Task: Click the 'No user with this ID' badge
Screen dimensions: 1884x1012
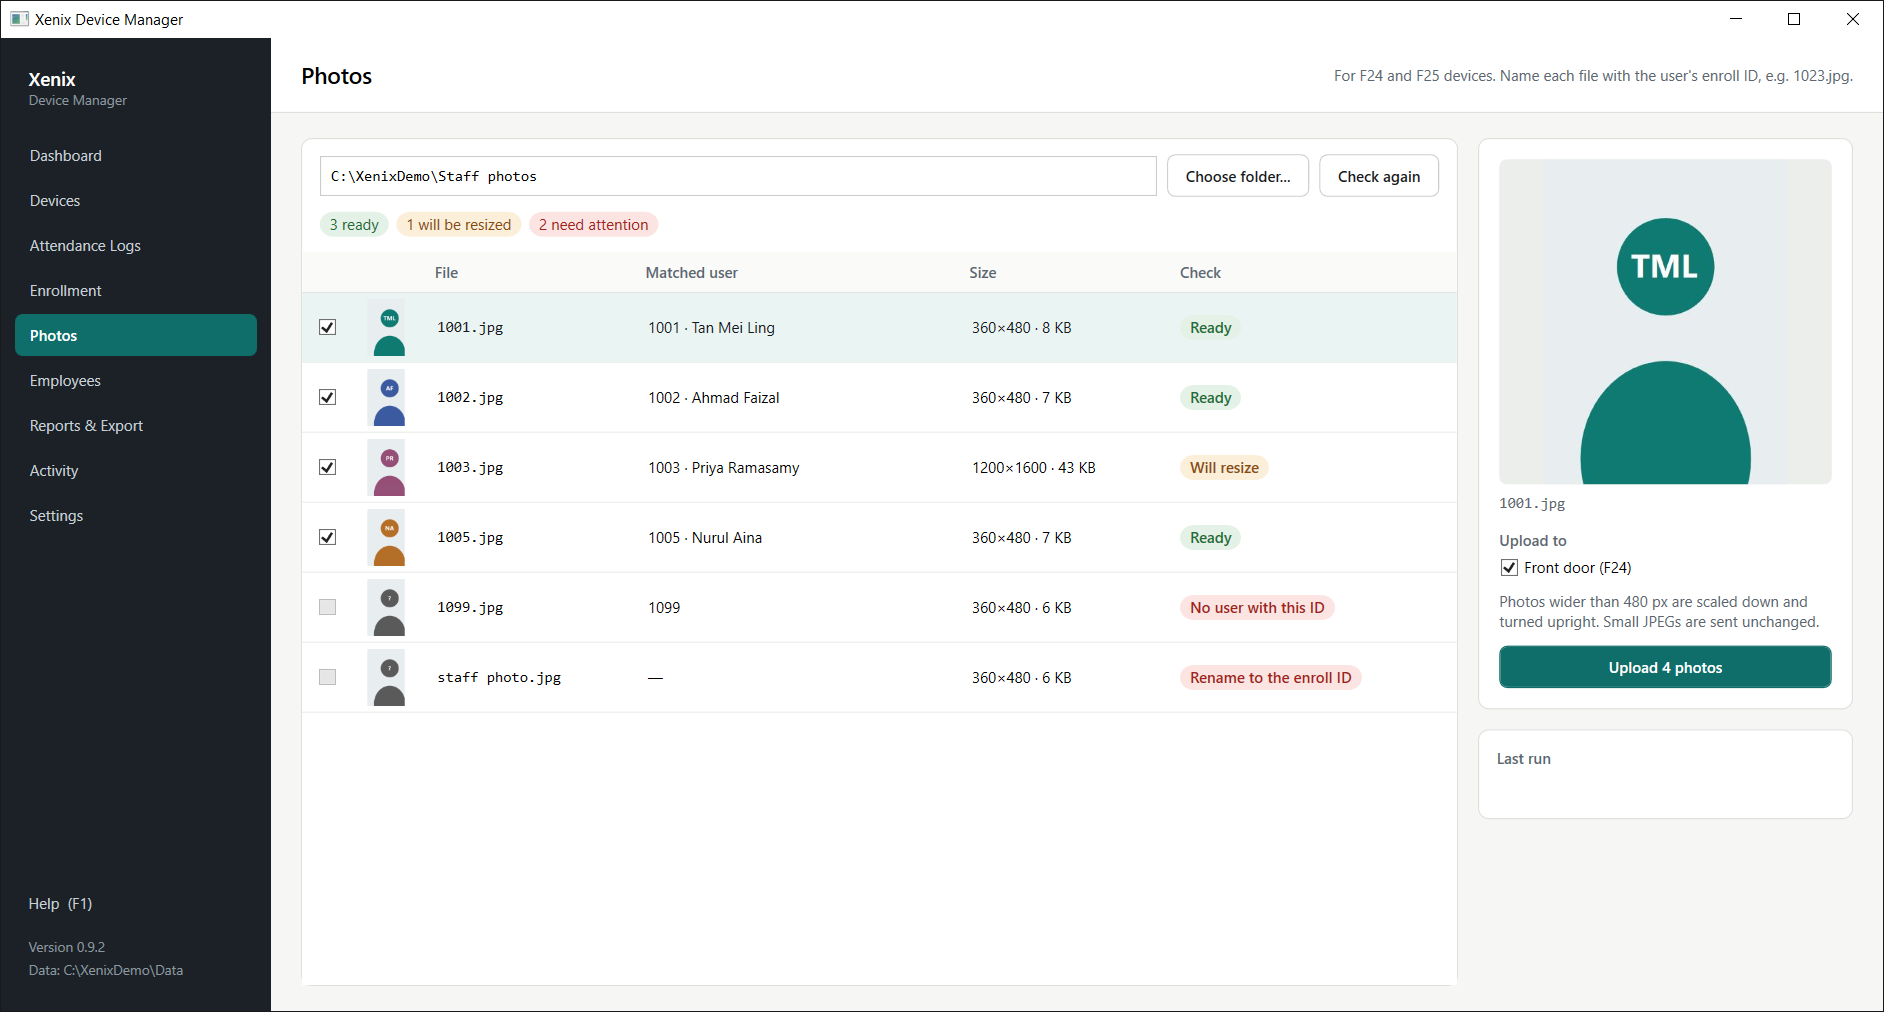Action: click(1257, 608)
